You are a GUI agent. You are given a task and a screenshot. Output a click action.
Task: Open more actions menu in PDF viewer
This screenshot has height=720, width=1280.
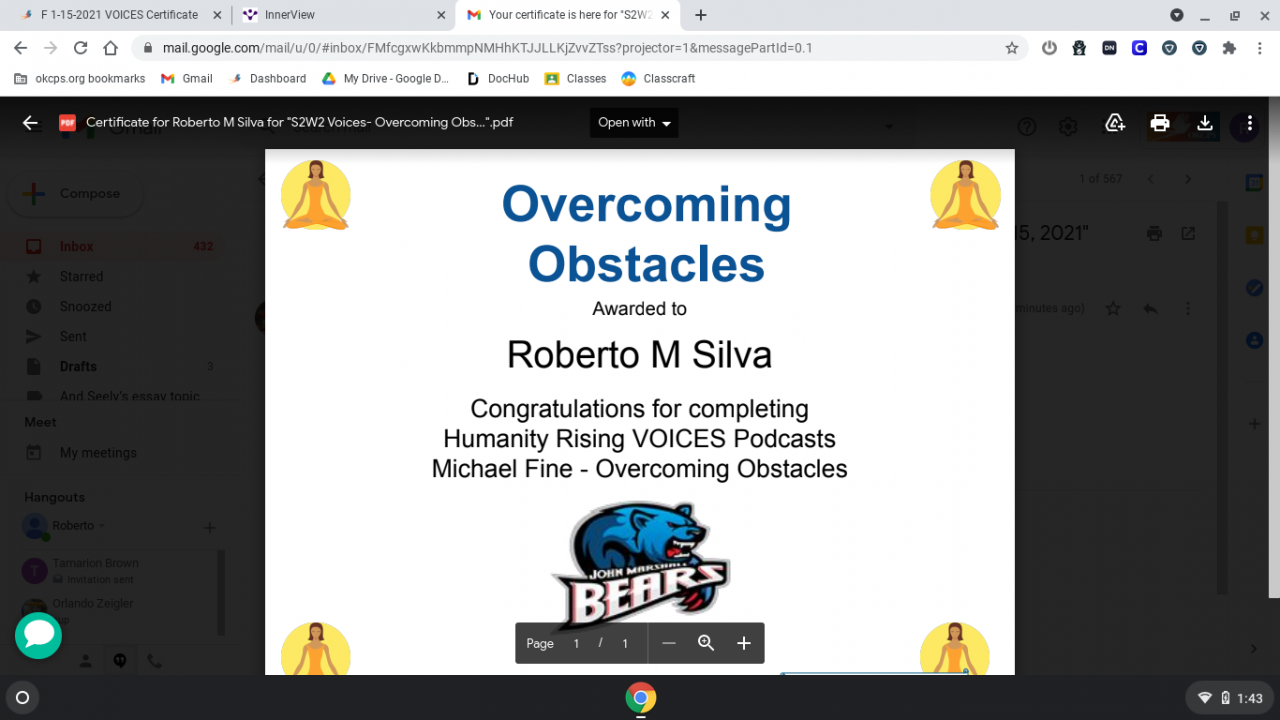1249,123
